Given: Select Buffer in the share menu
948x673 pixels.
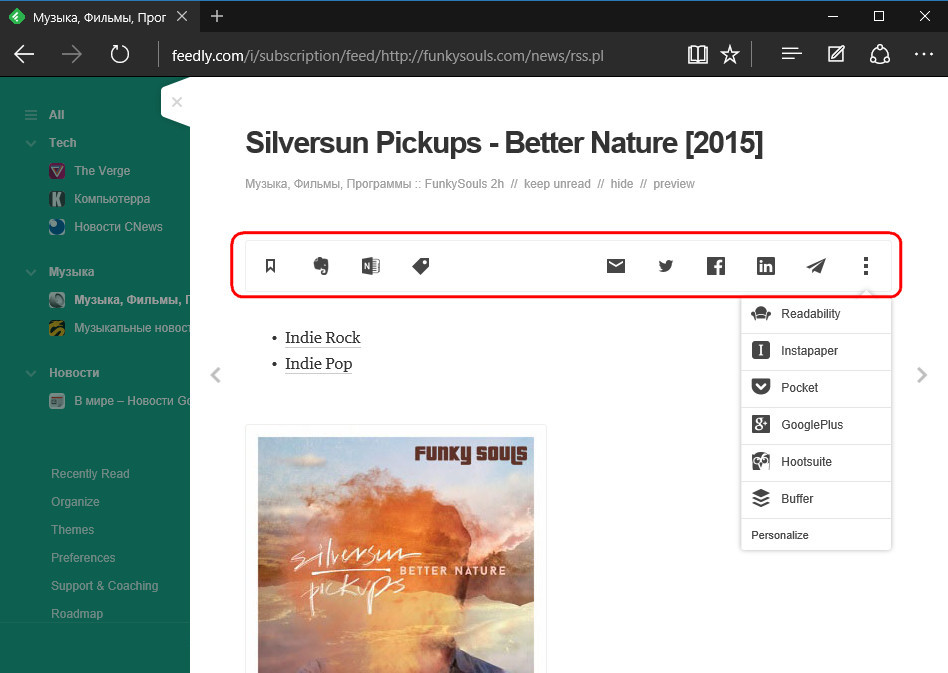Looking at the screenshot, I should click(816, 498).
